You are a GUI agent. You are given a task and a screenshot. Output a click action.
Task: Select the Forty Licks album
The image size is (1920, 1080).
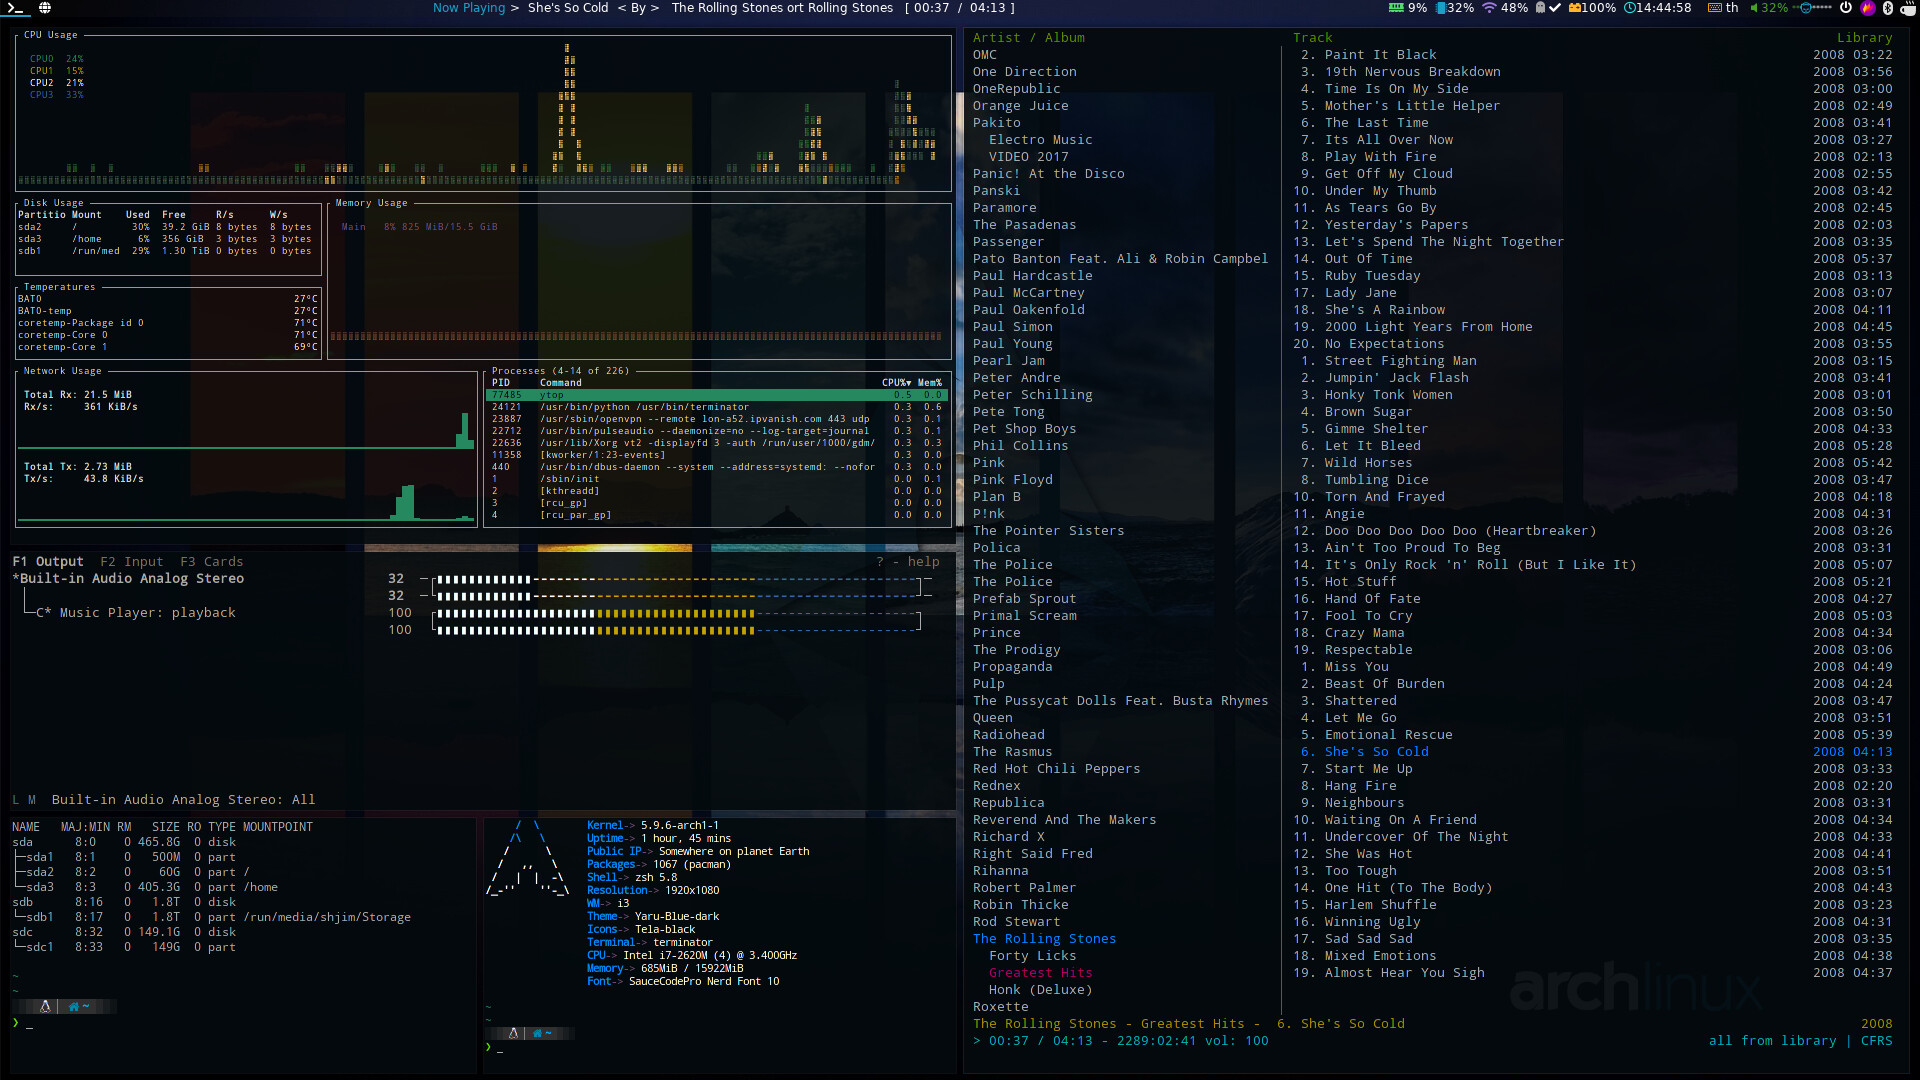[1033, 956]
